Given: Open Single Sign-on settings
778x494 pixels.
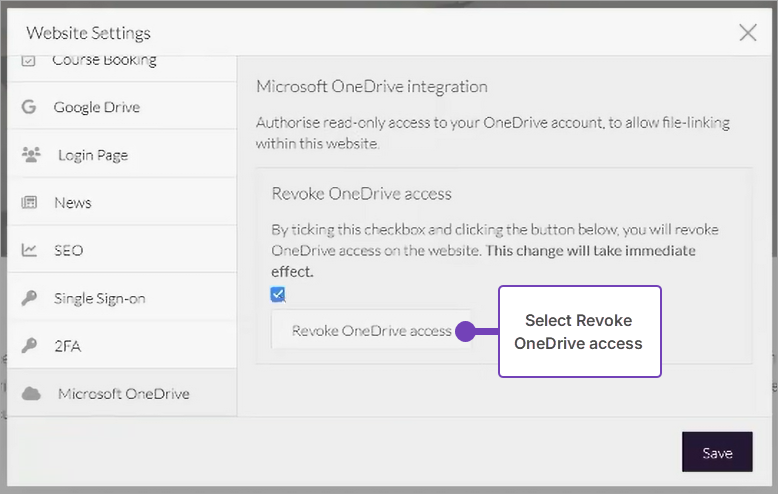Looking at the screenshot, I should [x=100, y=298].
